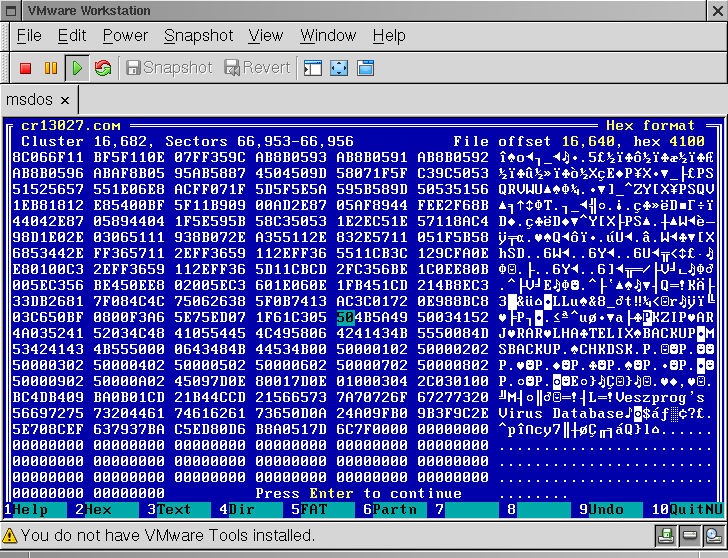Click the file offset value 16,640
The image size is (728, 558).
[x=588, y=141]
